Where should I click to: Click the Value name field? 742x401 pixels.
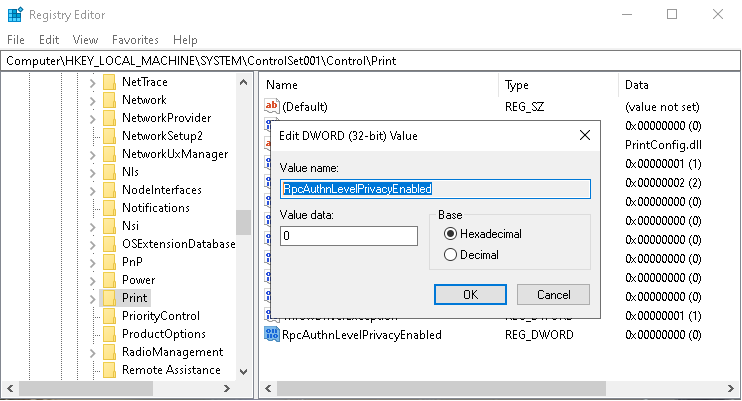435,189
